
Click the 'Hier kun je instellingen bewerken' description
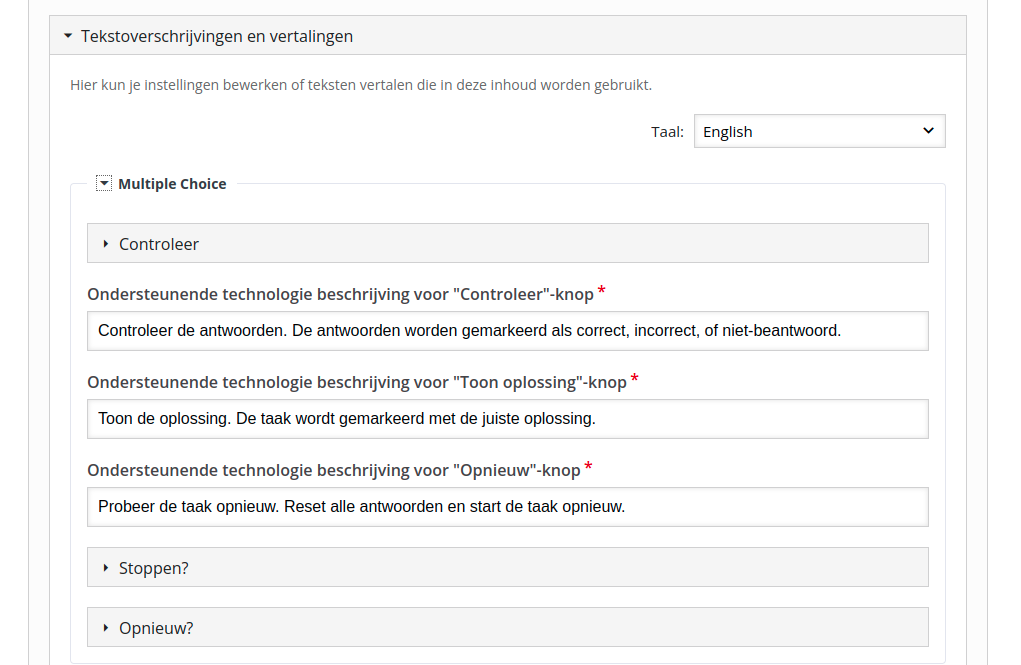(361, 85)
